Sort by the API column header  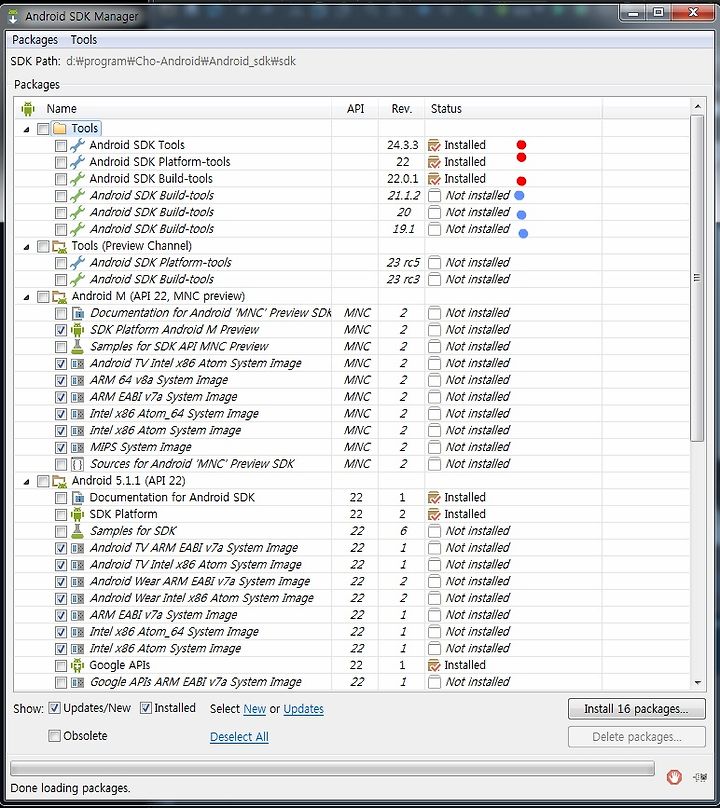pyautogui.click(x=356, y=109)
